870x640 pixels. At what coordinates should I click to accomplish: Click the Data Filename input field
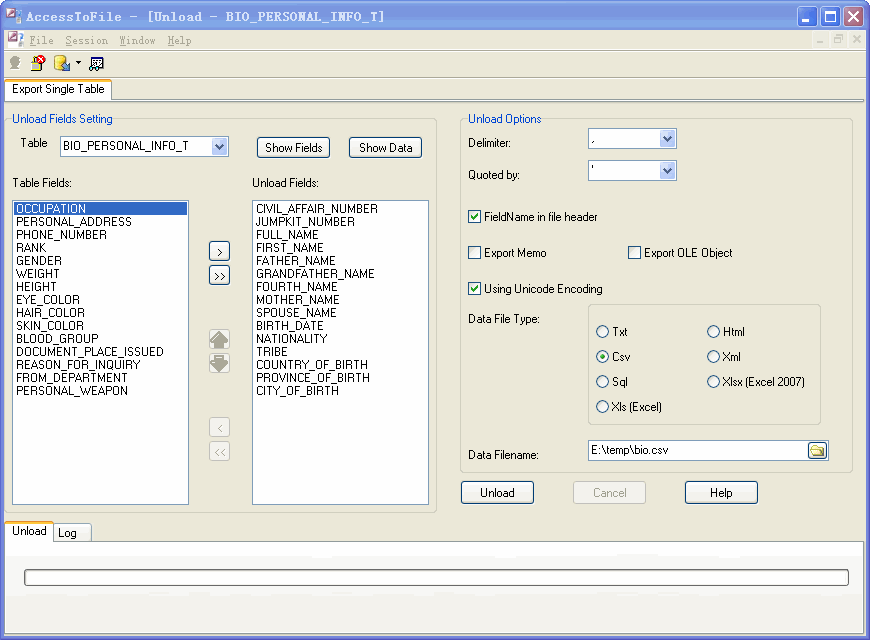coord(698,450)
